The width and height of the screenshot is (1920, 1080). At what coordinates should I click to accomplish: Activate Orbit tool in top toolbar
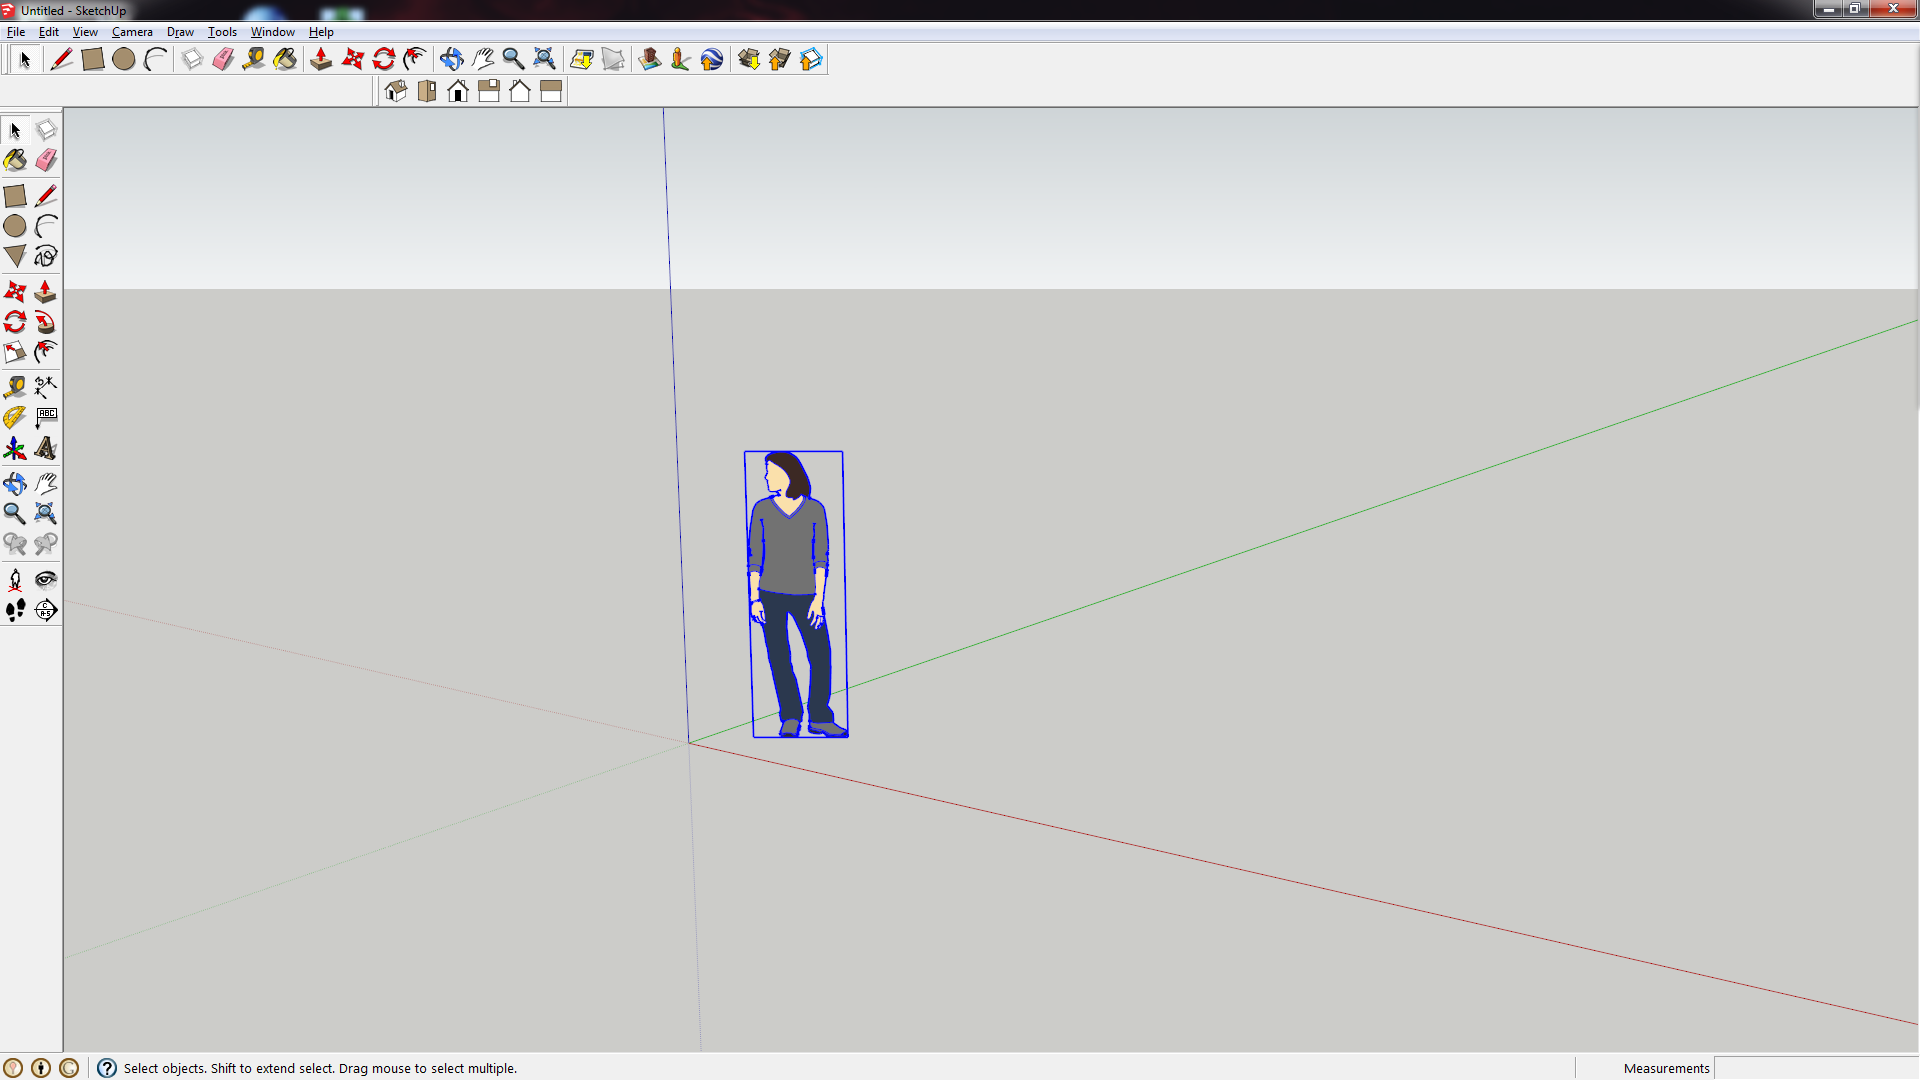click(x=451, y=60)
